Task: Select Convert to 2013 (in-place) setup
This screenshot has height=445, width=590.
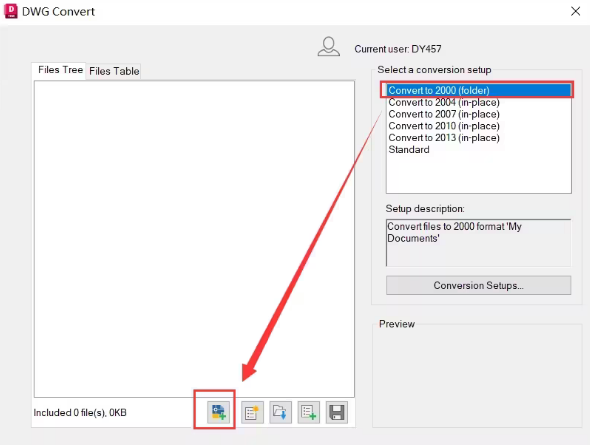Action: click(444, 138)
